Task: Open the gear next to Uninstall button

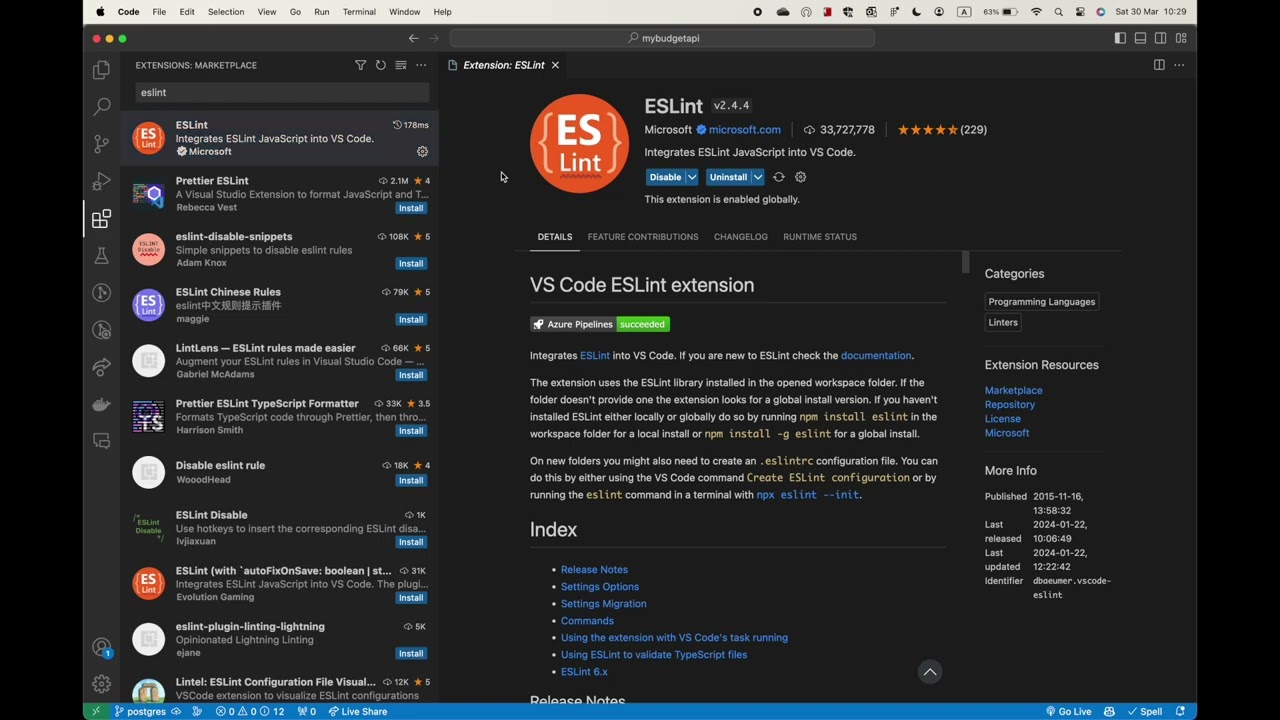Action: [x=800, y=177]
